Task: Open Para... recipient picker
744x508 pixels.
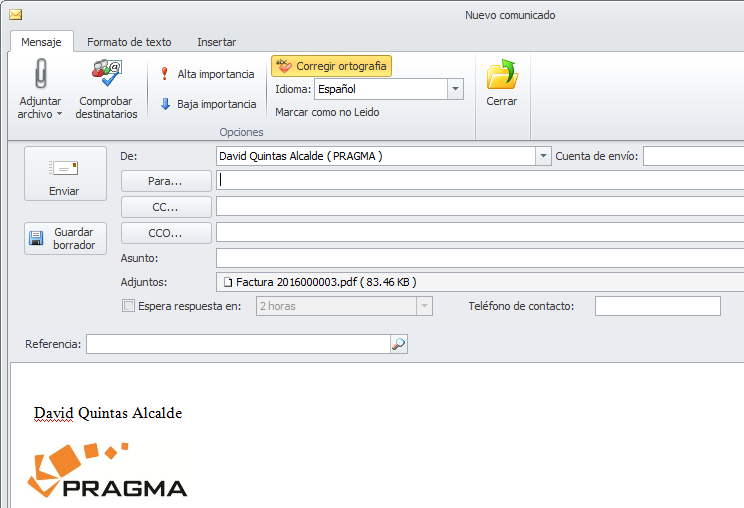Action: [x=166, y=181]
